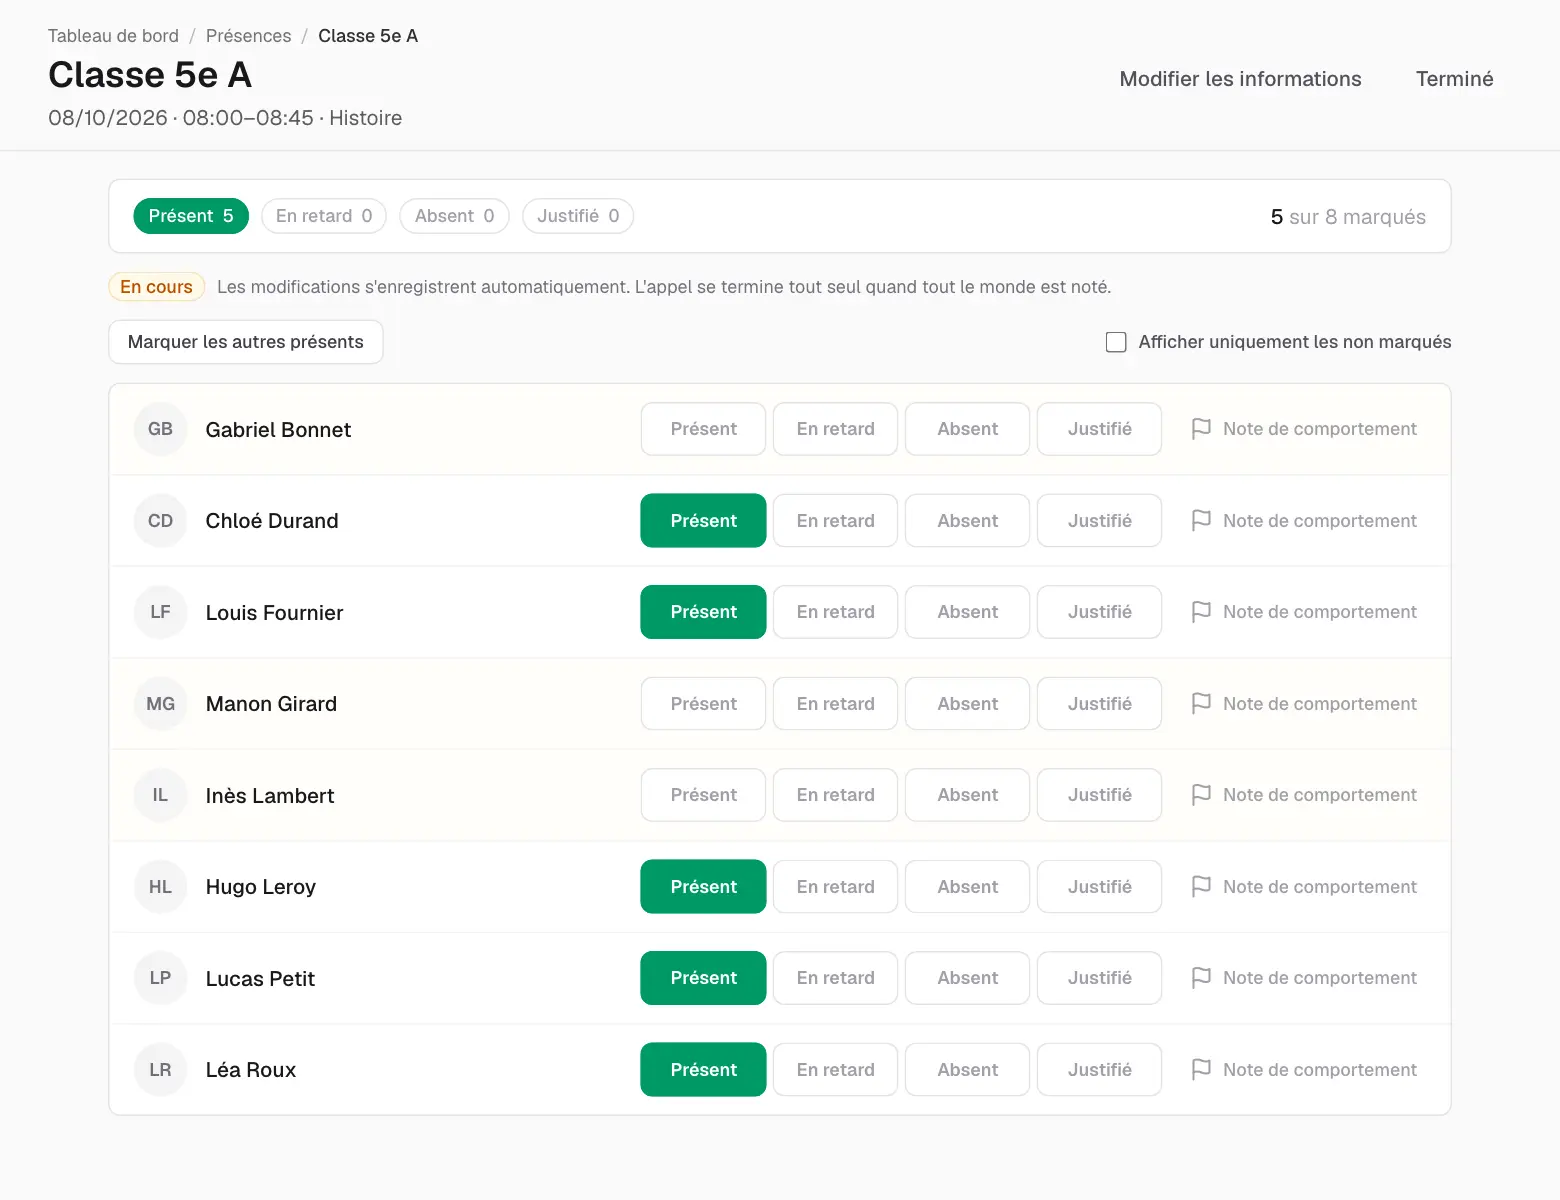1560x1200 pixels.
Task: Filter by the 'En retard 0' chip
Action: 324,216
